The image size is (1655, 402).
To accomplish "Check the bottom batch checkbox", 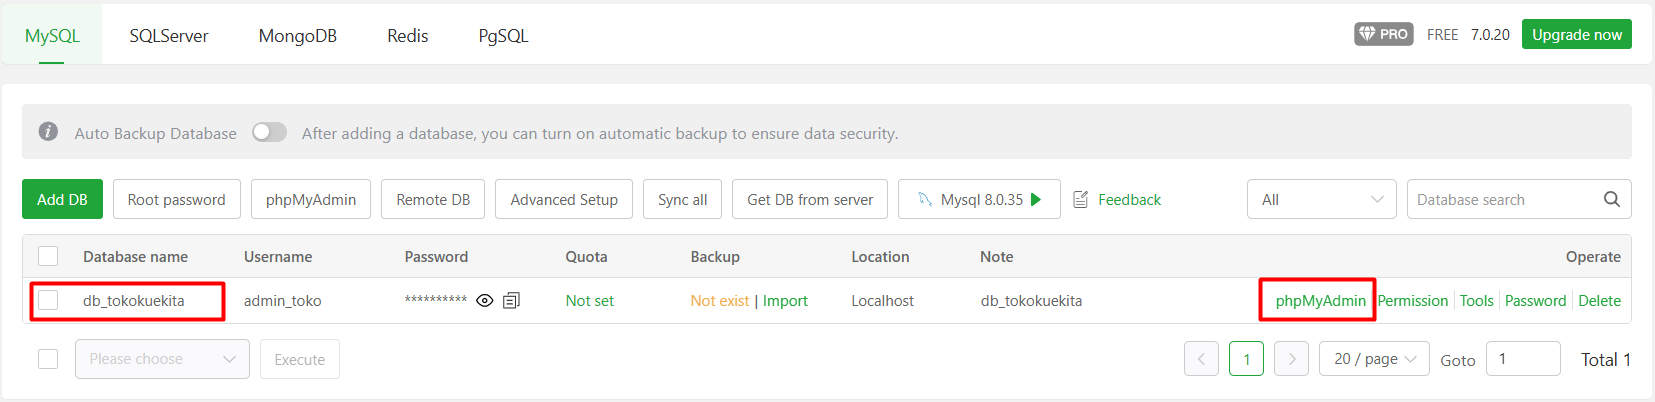I will pos(48,359).
